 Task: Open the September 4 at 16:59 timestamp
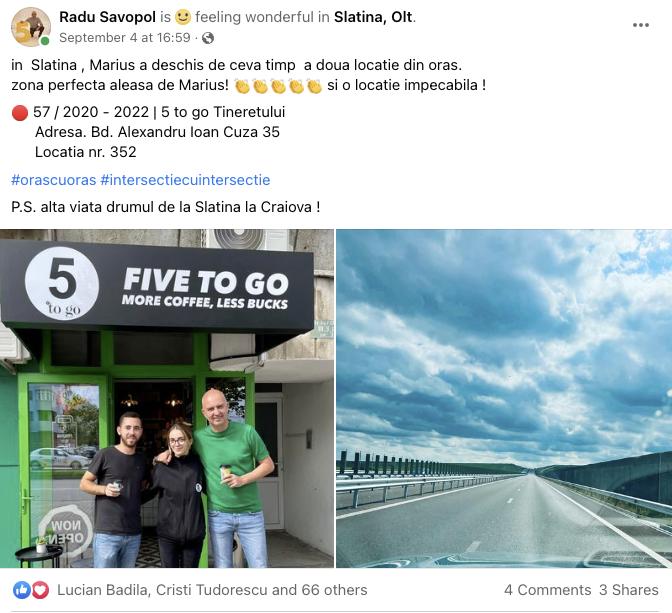coord(125,38)
